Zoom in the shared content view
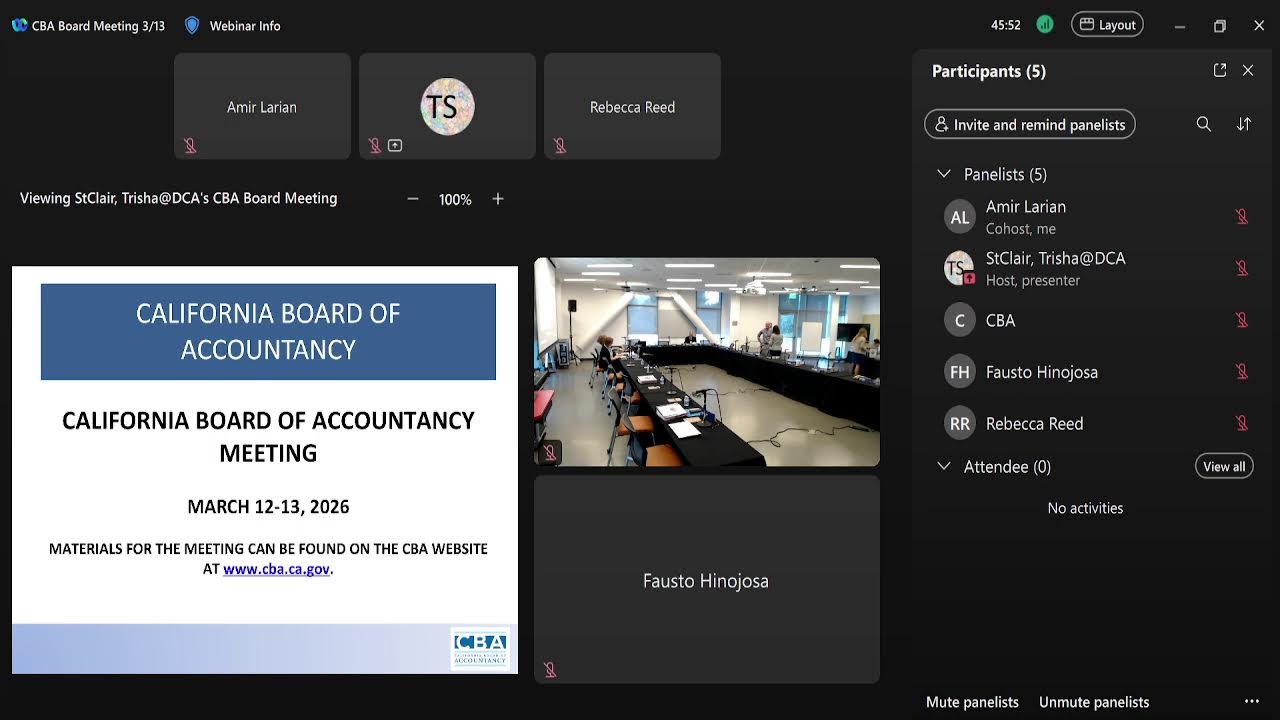 click(498, 199)
